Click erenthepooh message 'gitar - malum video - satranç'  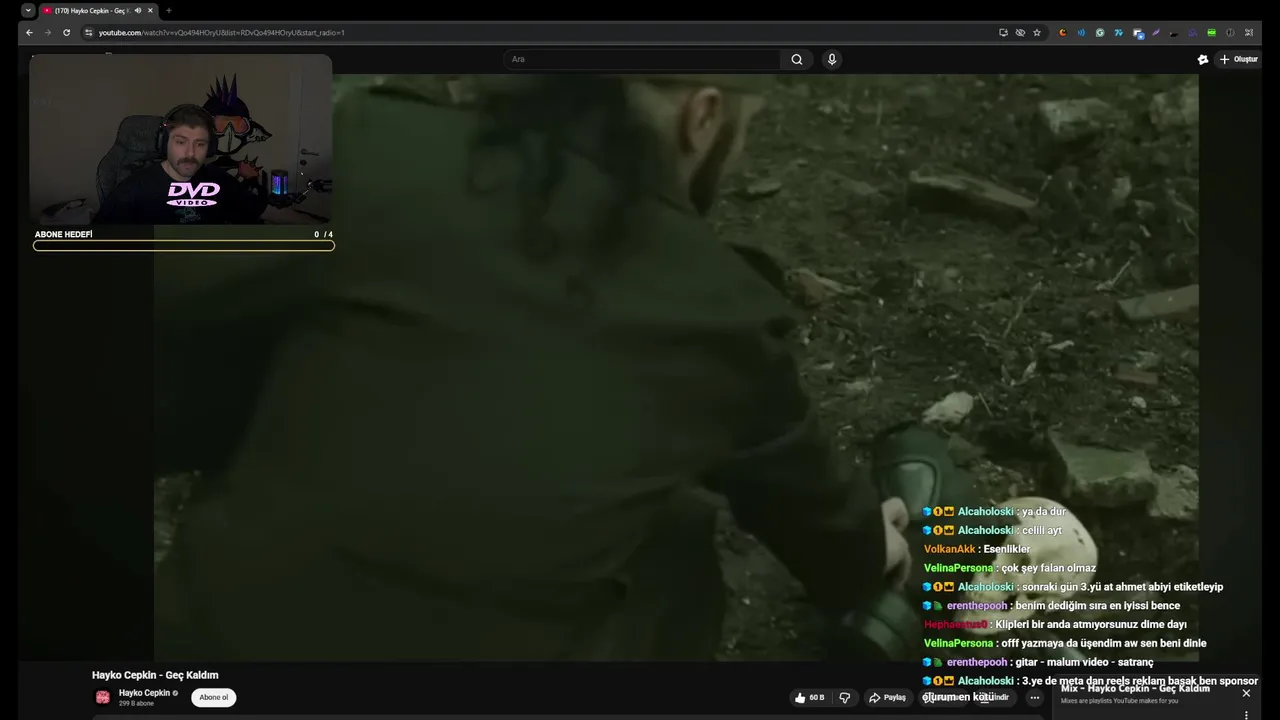tap(1038, 662)
